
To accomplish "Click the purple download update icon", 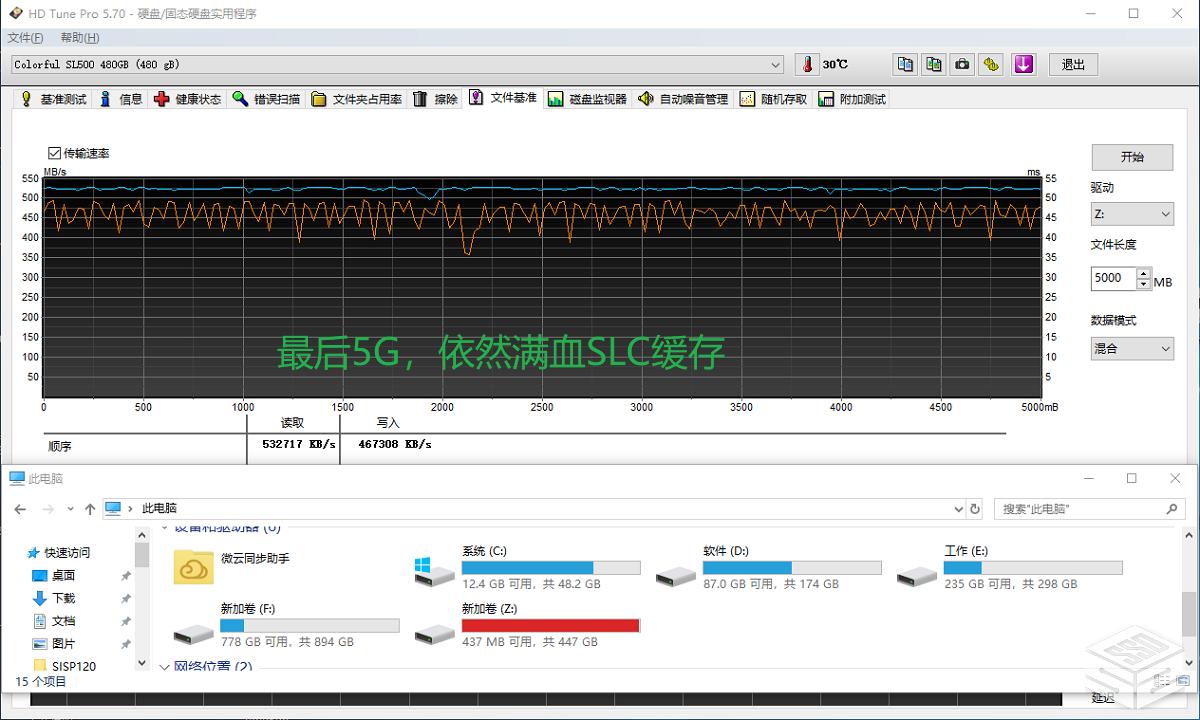I will [1022, 64].
